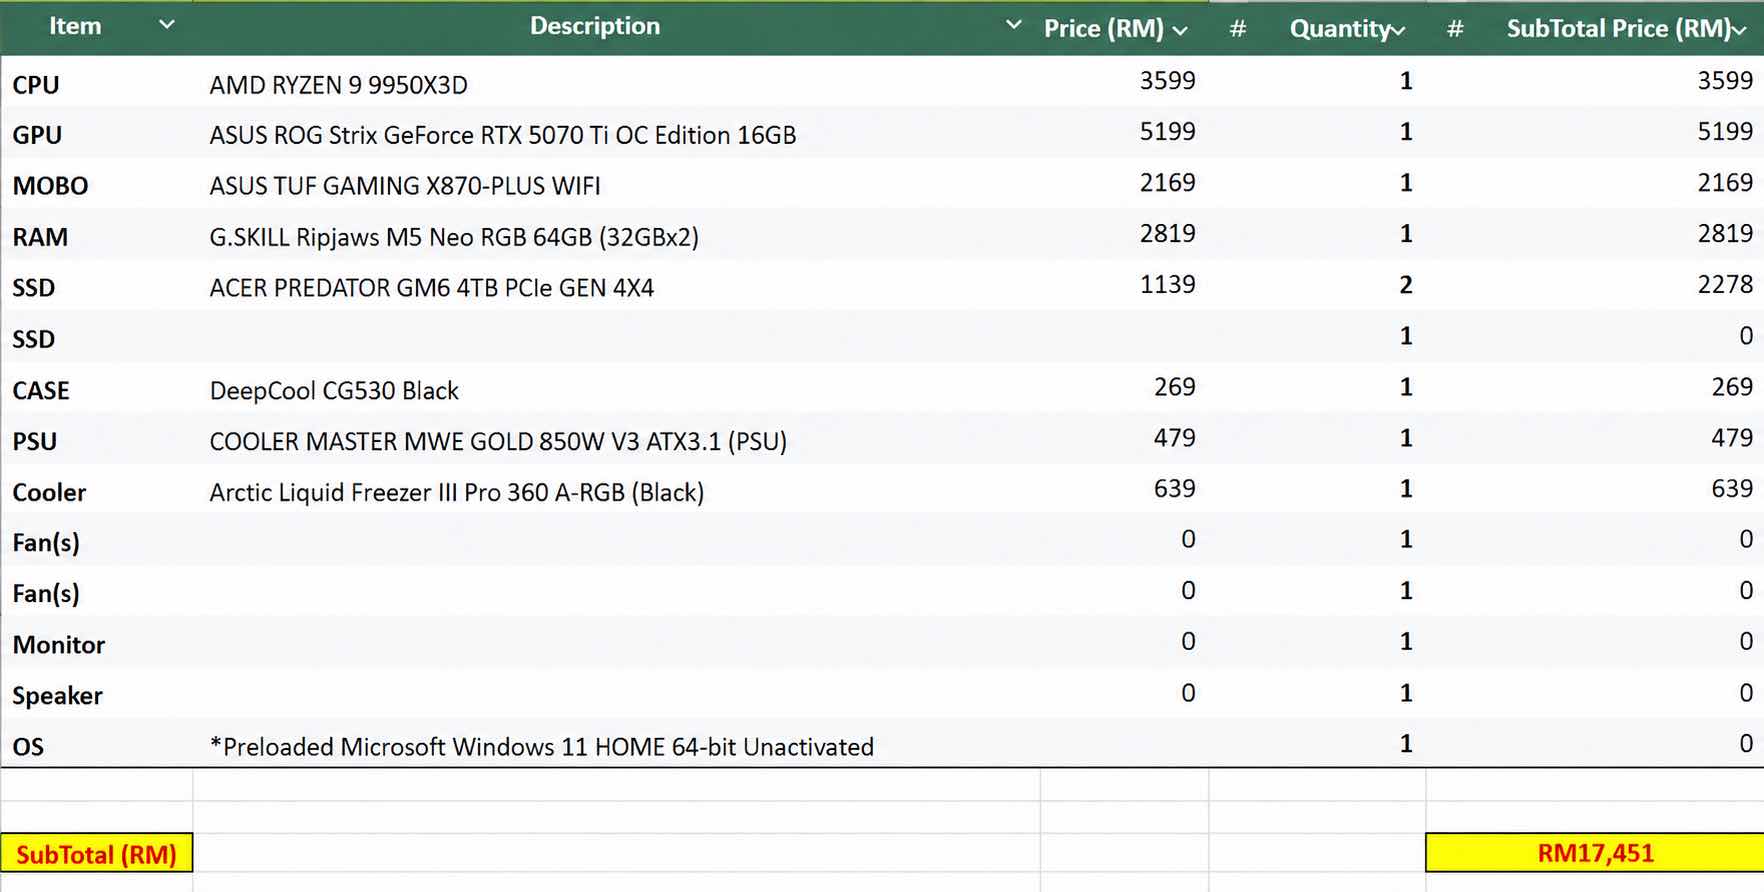Click the CPU subtotal cell "3599"

(1725, 81)
